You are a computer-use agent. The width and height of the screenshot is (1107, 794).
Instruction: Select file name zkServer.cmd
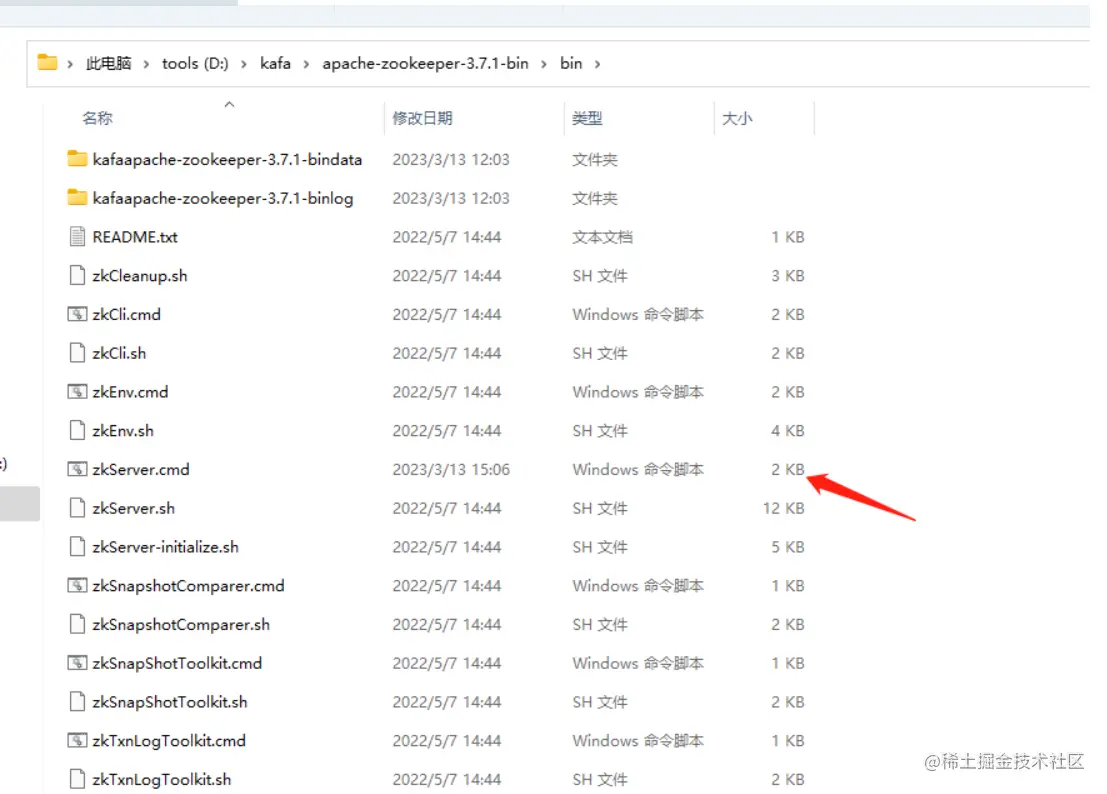tap(141, 469)
